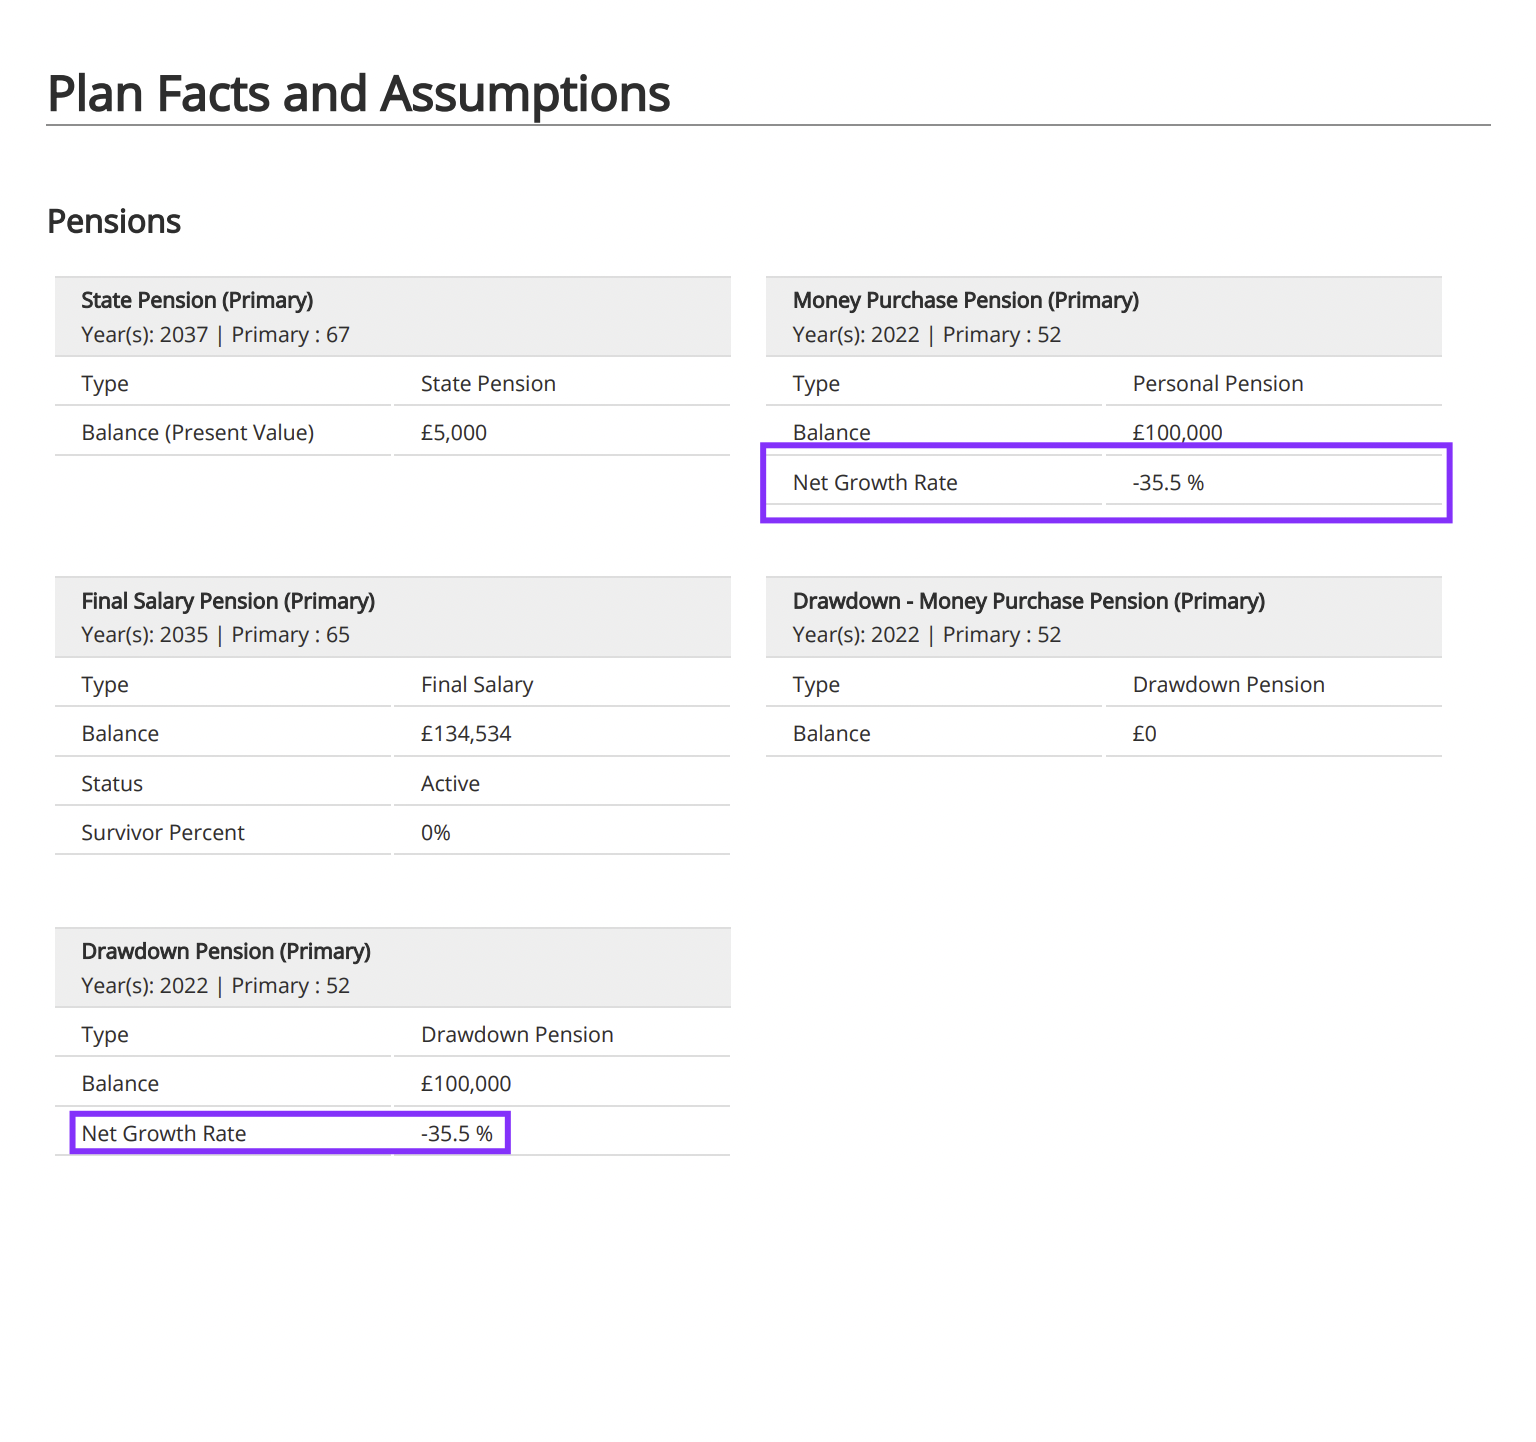This screenshot has width=1536, height=1442.
Task: Click the Personal Pension type value
Action: (1217, 384)
